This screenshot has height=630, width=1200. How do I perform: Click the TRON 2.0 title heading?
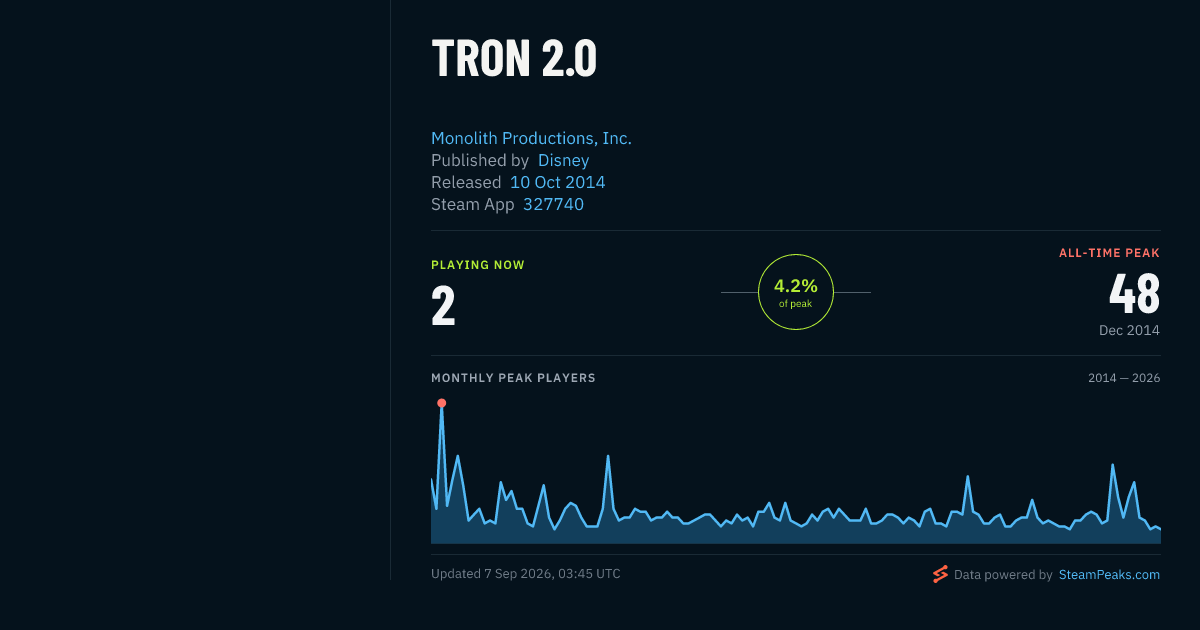click(514, 58)
